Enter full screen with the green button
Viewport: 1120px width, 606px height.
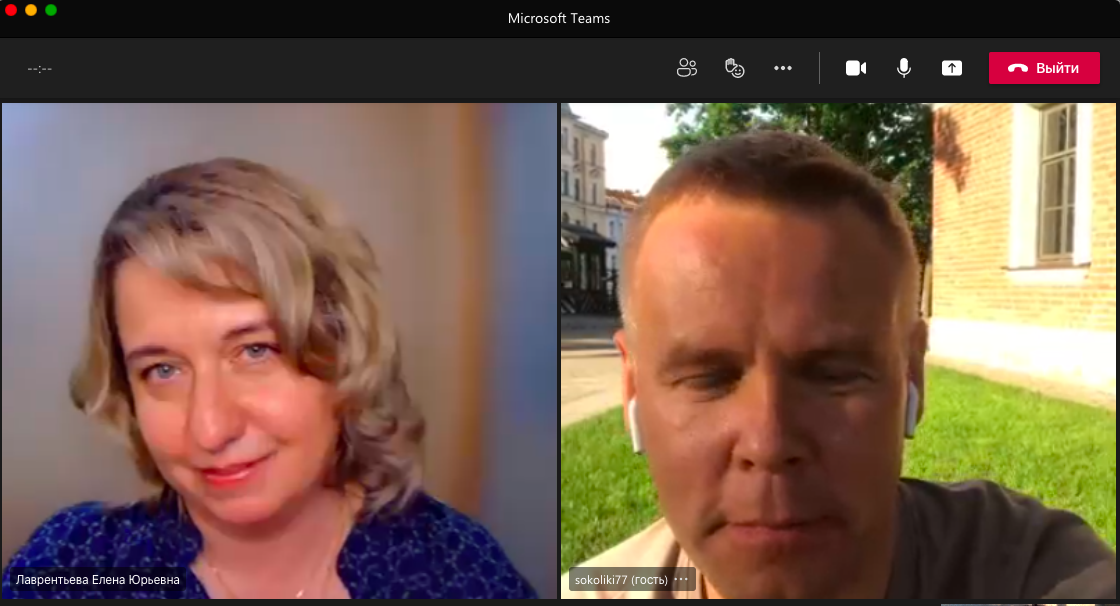point(51,10)
